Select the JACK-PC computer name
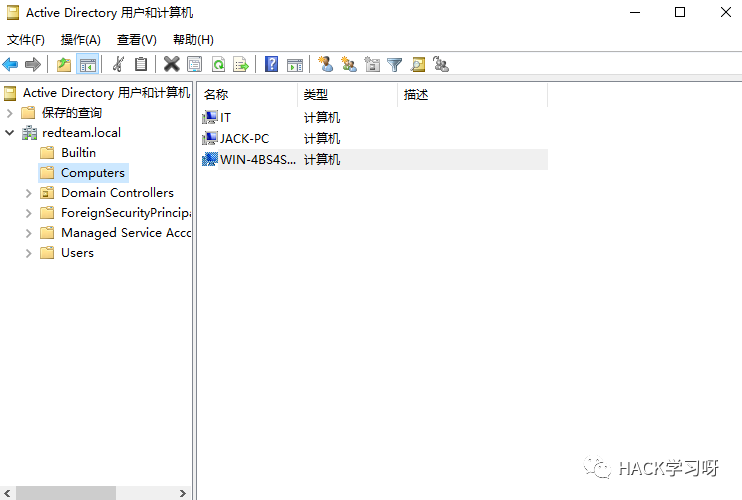This screenshot has height=500, width=742. point(244,139)
